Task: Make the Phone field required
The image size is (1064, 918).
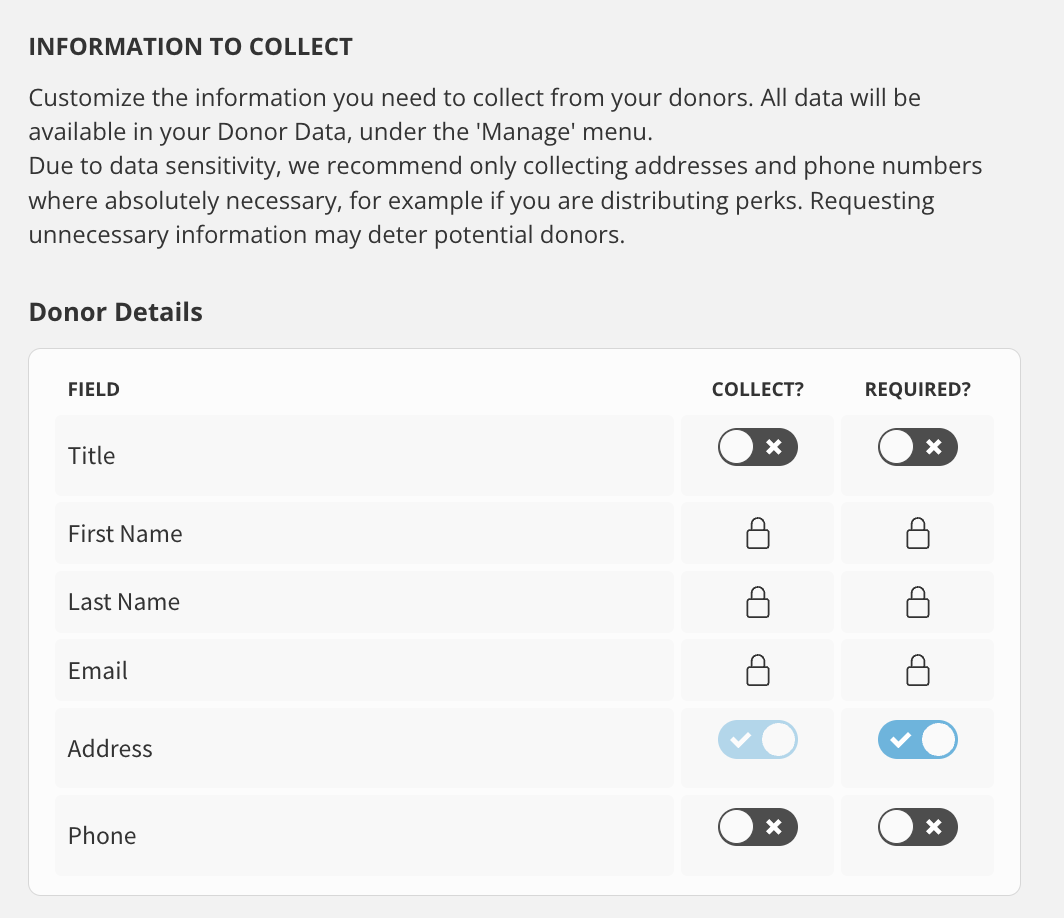Action: (x=917, y=826)
